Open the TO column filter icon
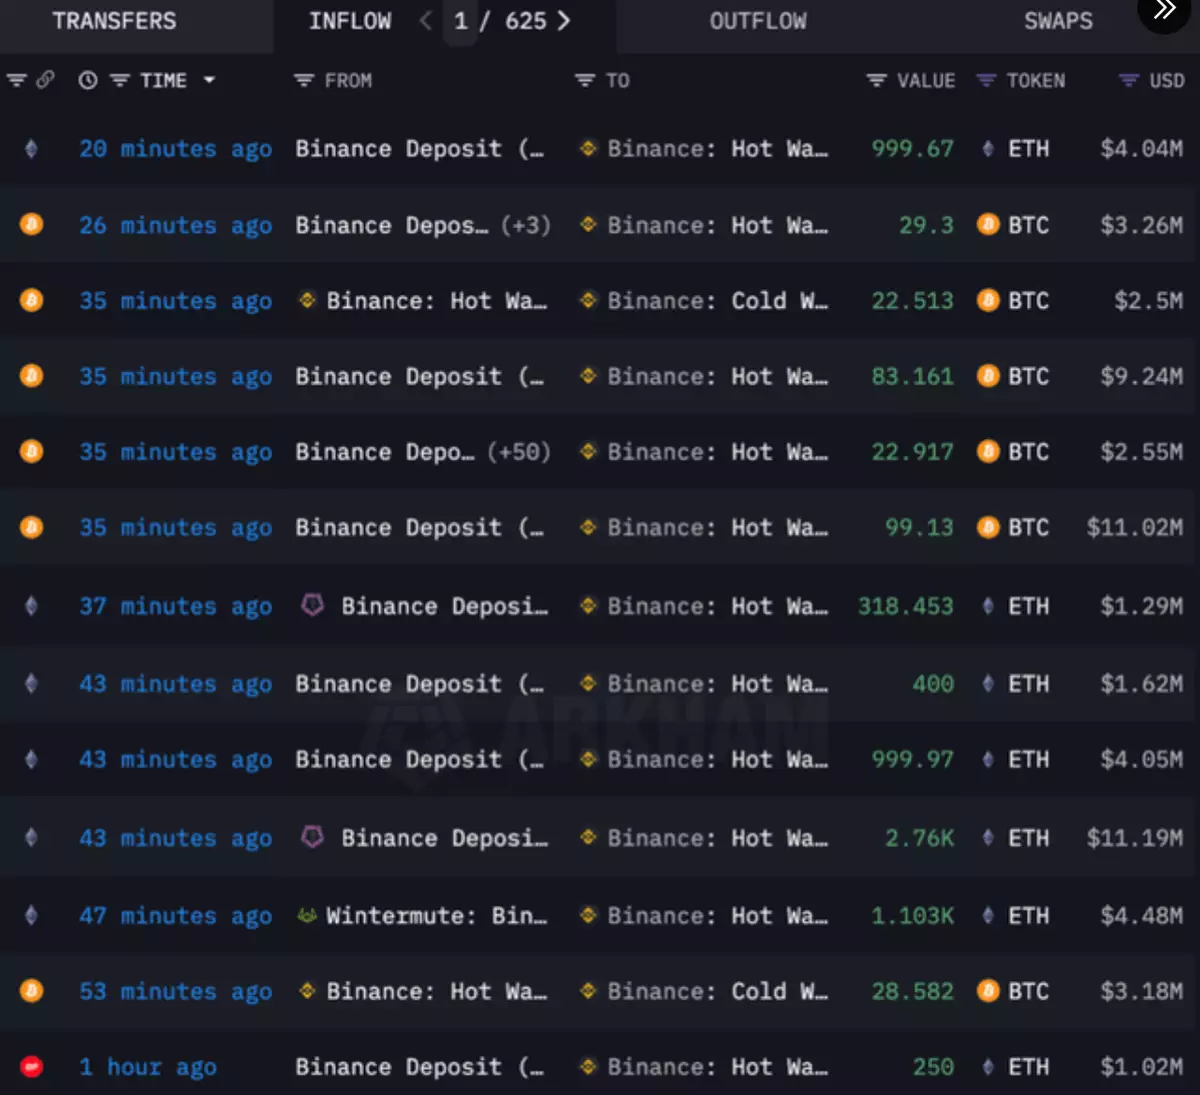Image resolution: width=1200 pixels, height=1095 pixels. coord(585,81)
